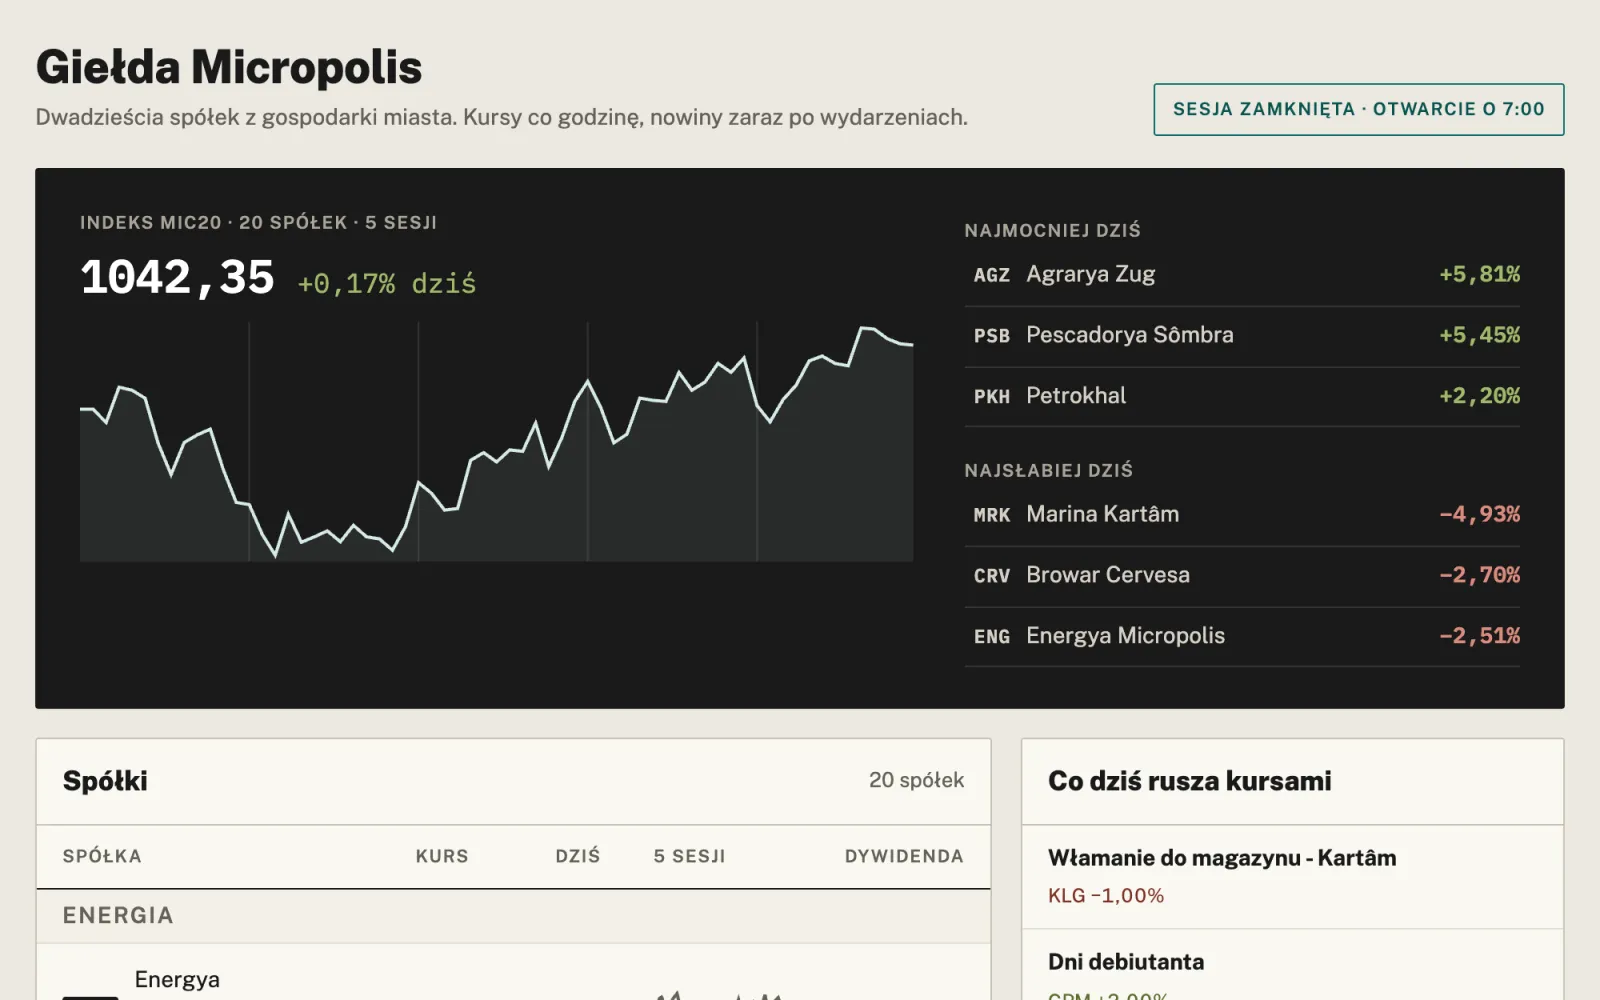Click the Najmocniej dziś section label
The width and height of the screenshot is (1600, 1000).
tap(1052, 231)
